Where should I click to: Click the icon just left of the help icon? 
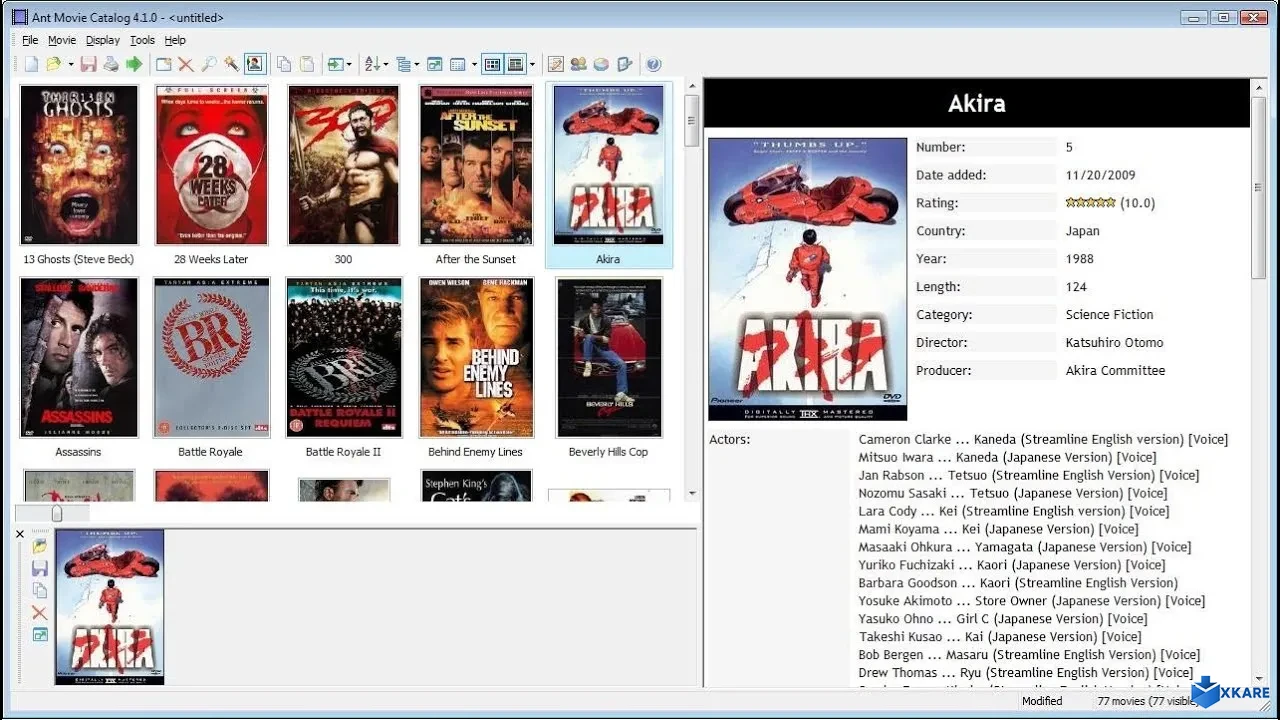[x=625, y=64]
